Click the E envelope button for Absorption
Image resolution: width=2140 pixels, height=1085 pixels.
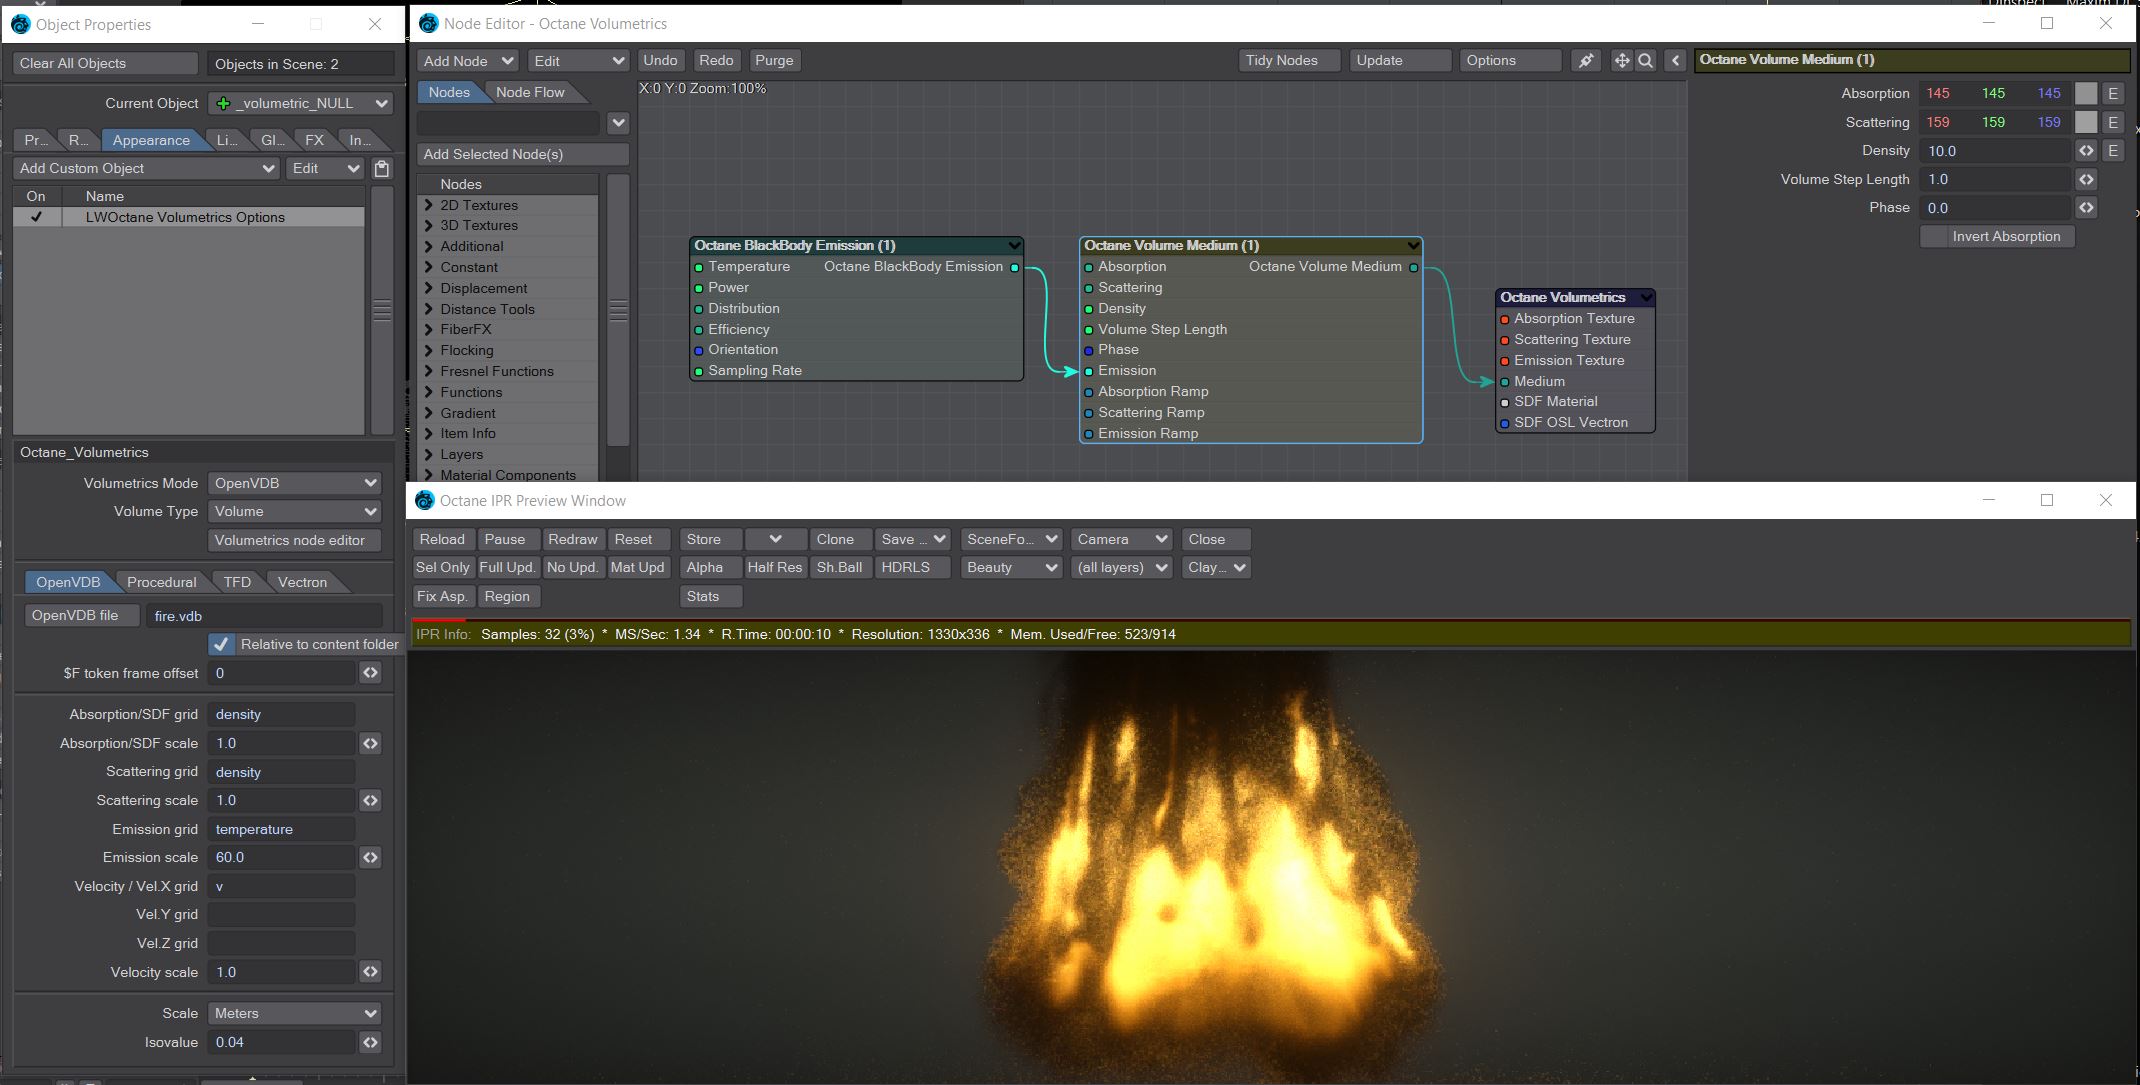coord(2112,93)
